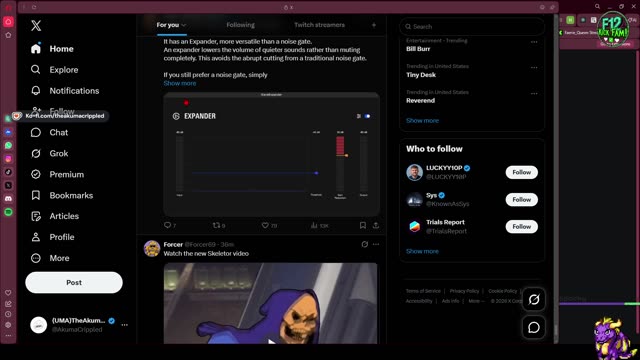Open the floating chat messages button

[x=534, y=327]
